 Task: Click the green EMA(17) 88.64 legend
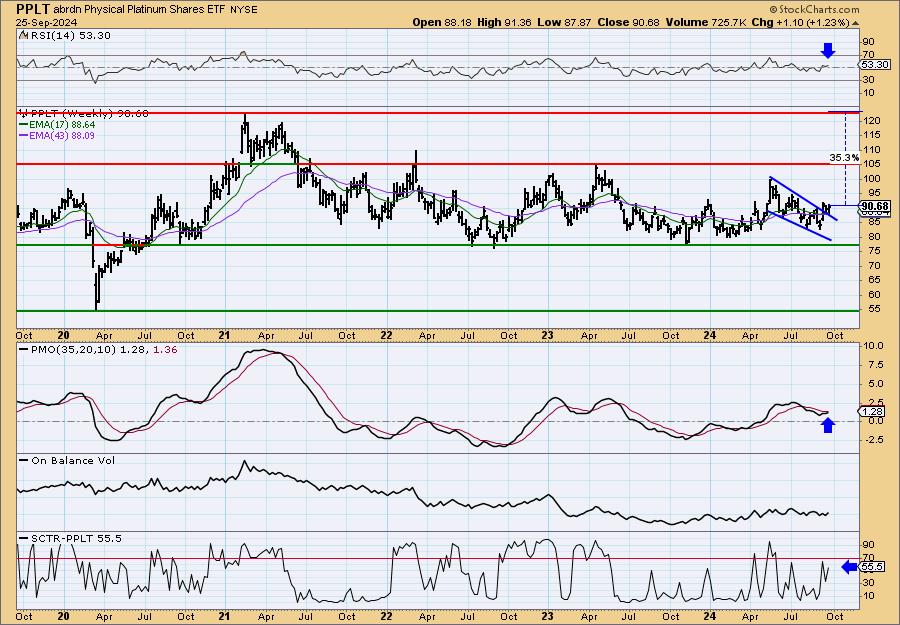click(57, 125)
